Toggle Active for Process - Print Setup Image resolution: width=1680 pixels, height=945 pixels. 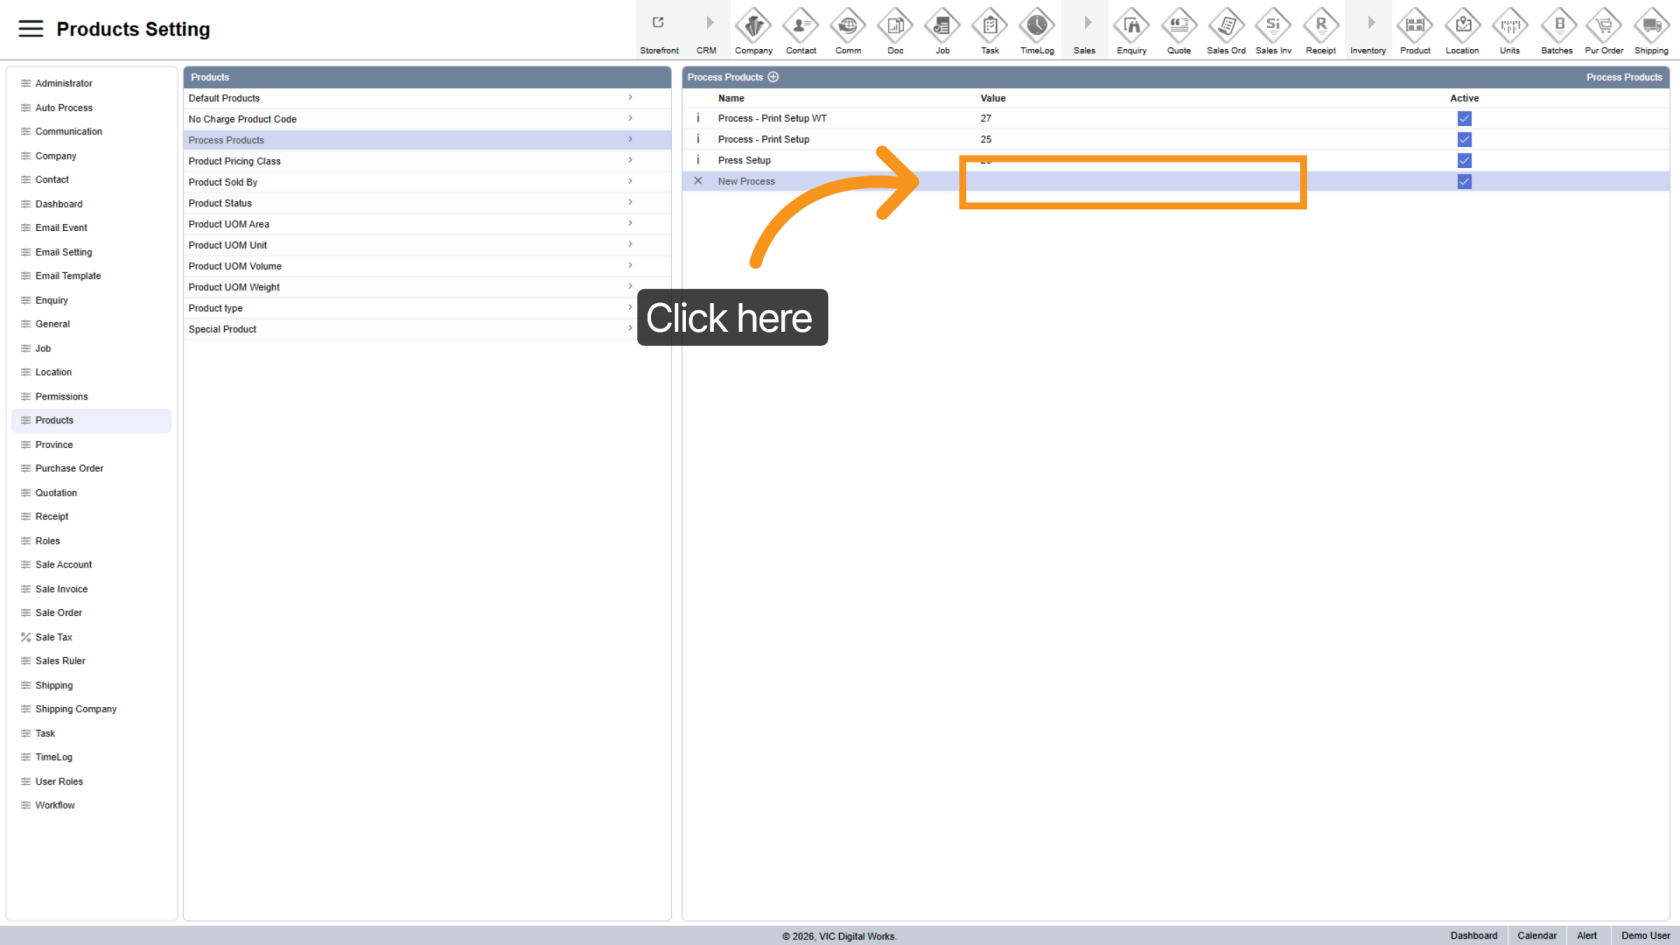point(1464,139)
